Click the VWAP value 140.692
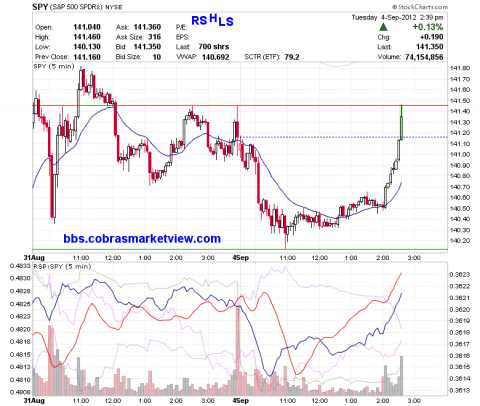The image size is (480, 406). pyautogui.click(x=215, y=57)
